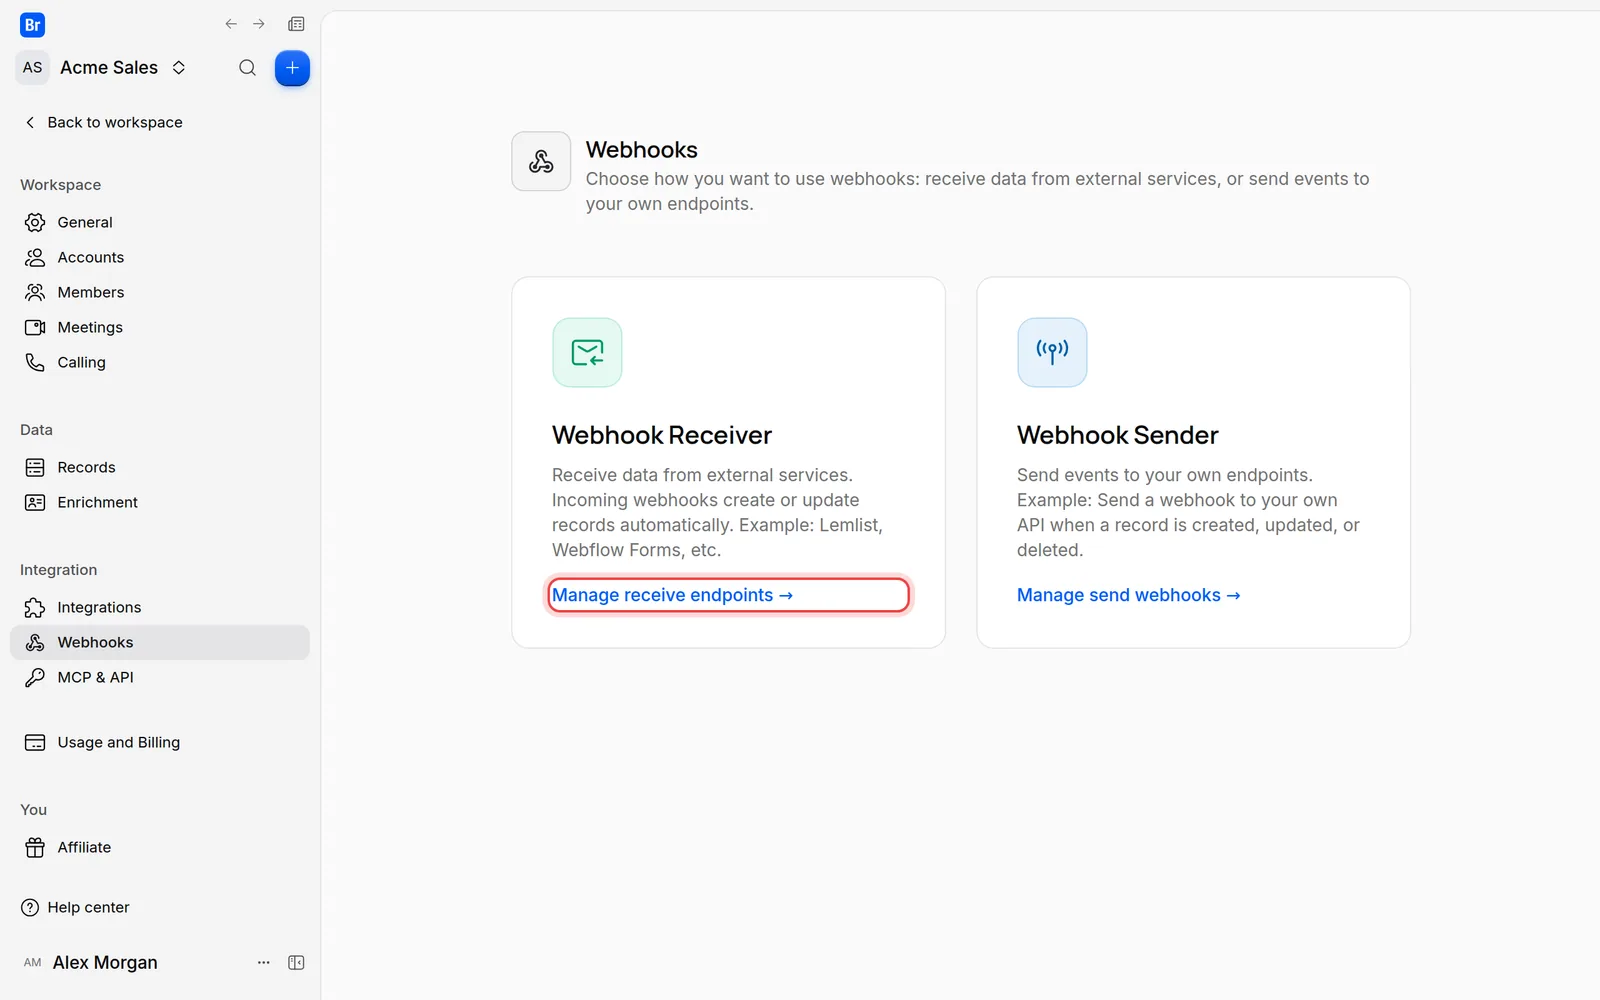Screen dimensions: 1600x1000
Task: Click the Webhooks header icon
Action: tap(541, 161)
